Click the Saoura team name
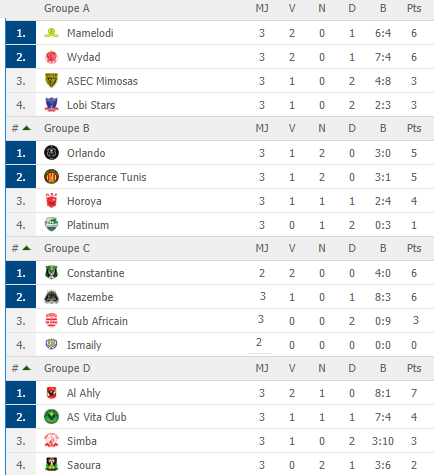Image resolution: width=434 pixels, height=475 pixels. tap(84, 465)
